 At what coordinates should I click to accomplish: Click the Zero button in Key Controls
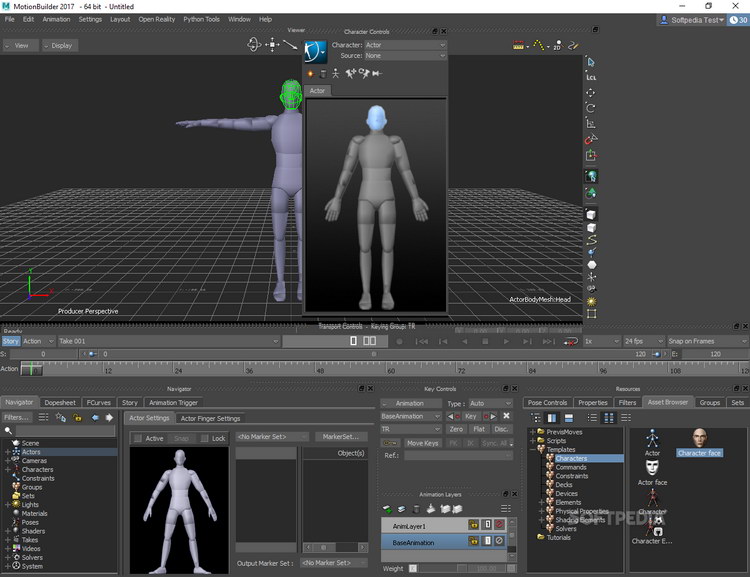[x=456, y=429]
